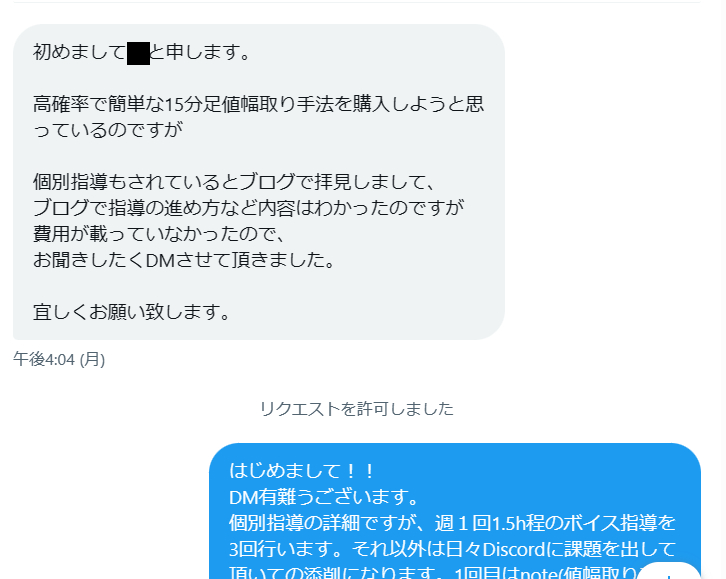
Task: Click the はじめまして！！ line in reply
Action: click(x=301, y=471)
